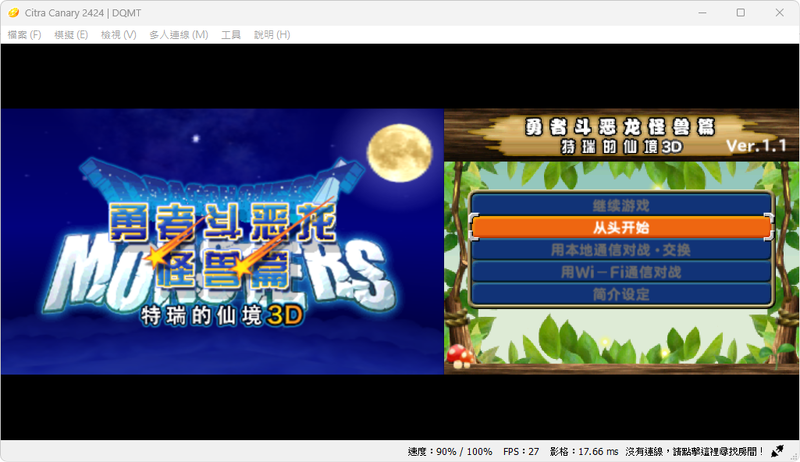
Task: Click 沒有連線，請點擊這裡尋找房間 status link
Action: [x=694, y=451]
